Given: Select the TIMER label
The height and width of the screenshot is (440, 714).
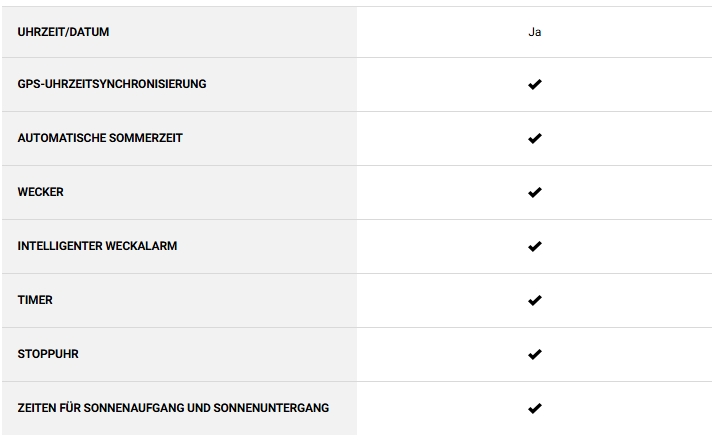Looking at the screenshot, I should tap(35, 300).
